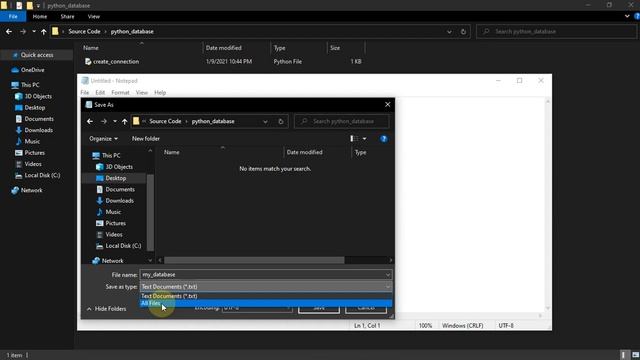Select 3D Objects in Save As tree
This screenshot has height=360, width=640.
pos(114,167)
